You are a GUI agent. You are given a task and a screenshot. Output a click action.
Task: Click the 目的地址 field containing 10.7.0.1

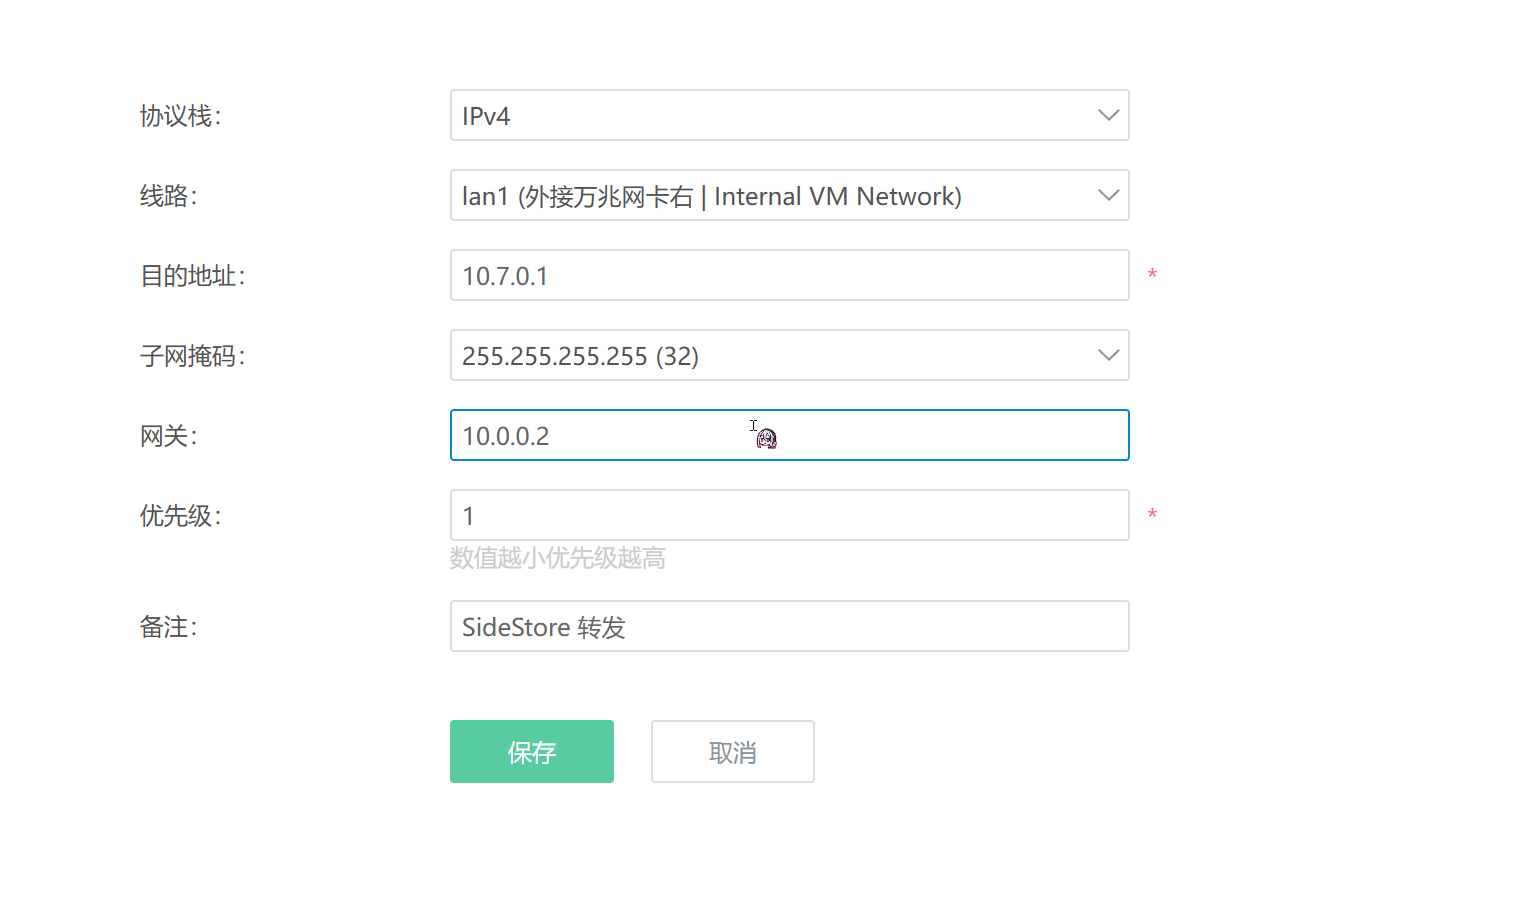(789, 275)
